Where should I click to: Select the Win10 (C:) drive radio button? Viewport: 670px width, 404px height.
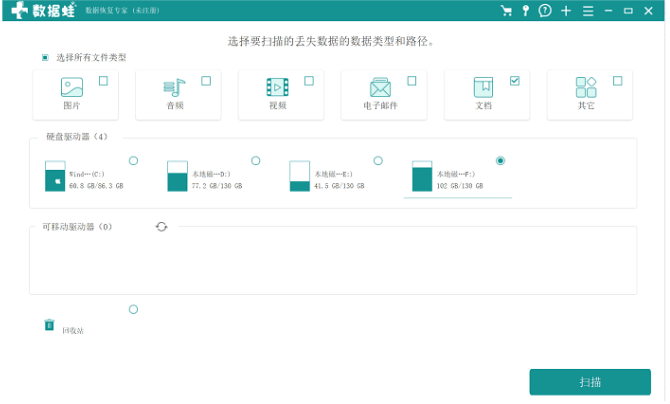click(133, 160)
